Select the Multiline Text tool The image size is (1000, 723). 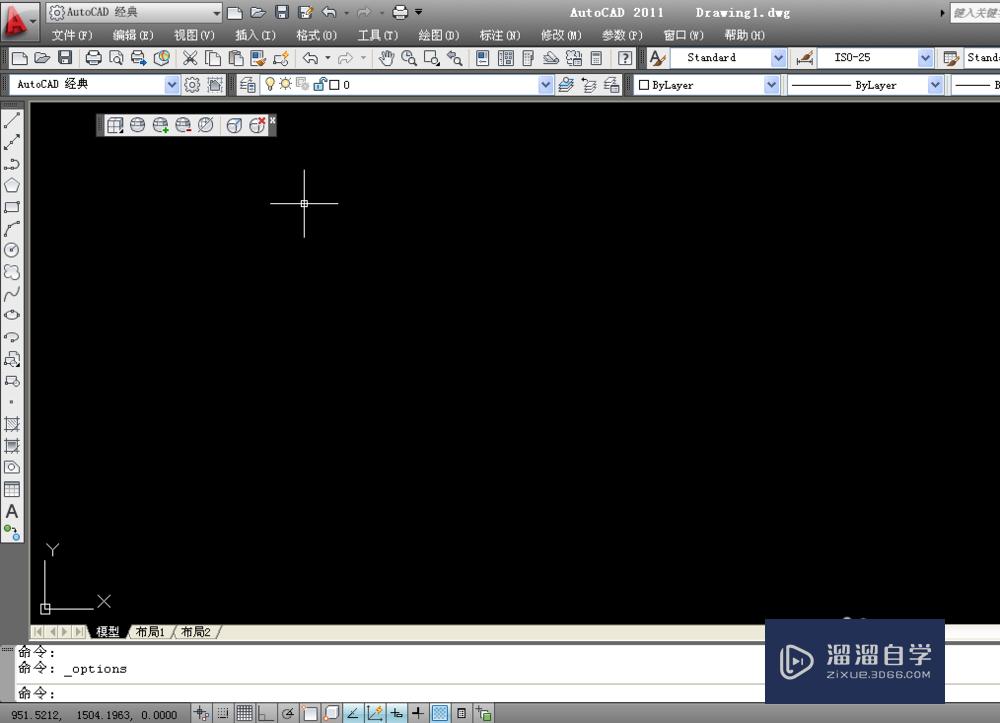click(x=12, y=511)
